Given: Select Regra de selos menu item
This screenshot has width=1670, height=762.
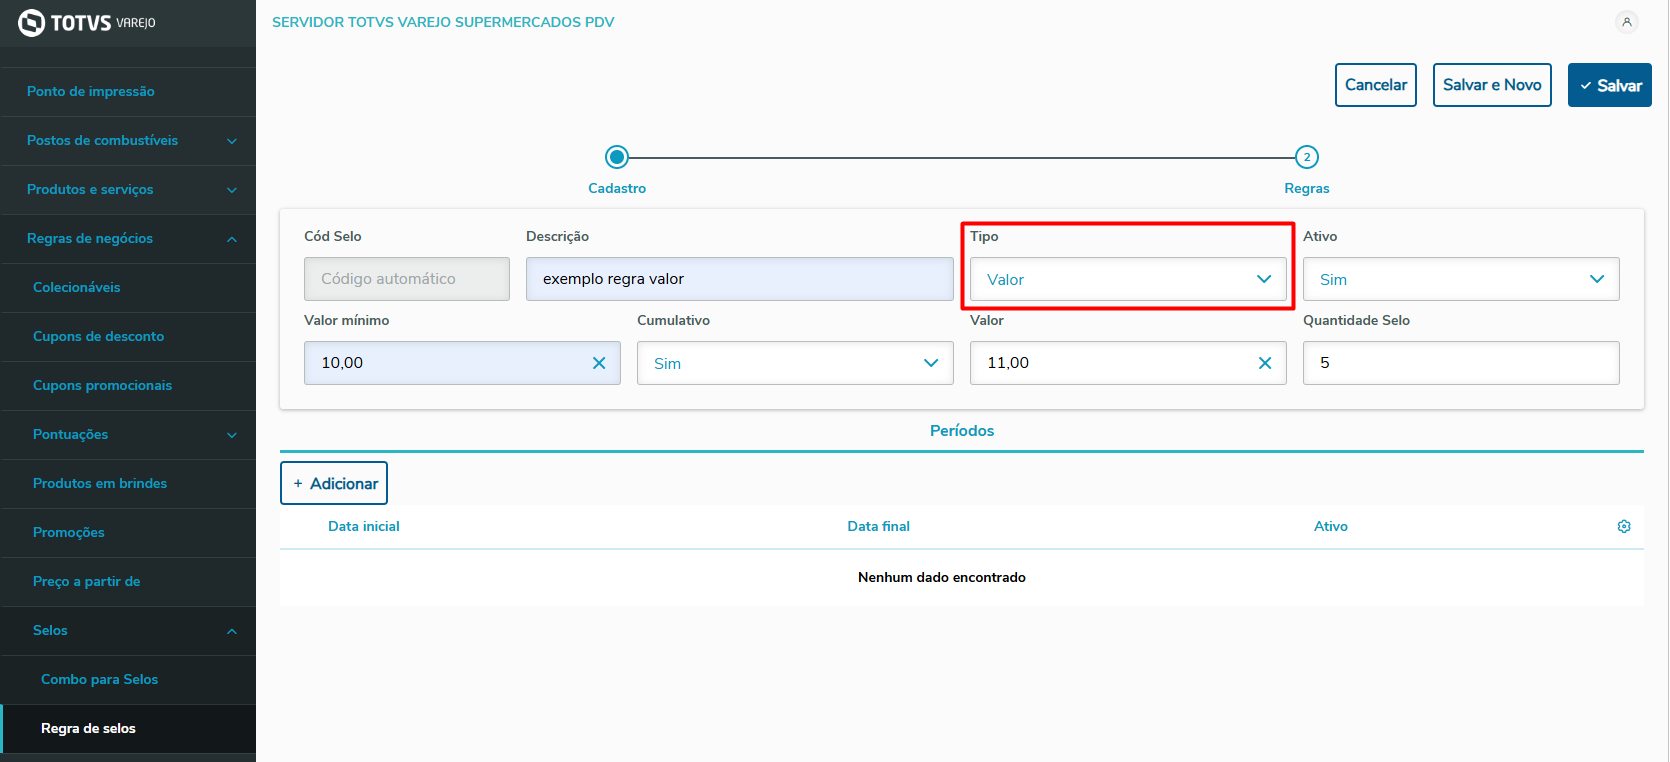Looking at the screenshot, I should [x=128, y=729].
